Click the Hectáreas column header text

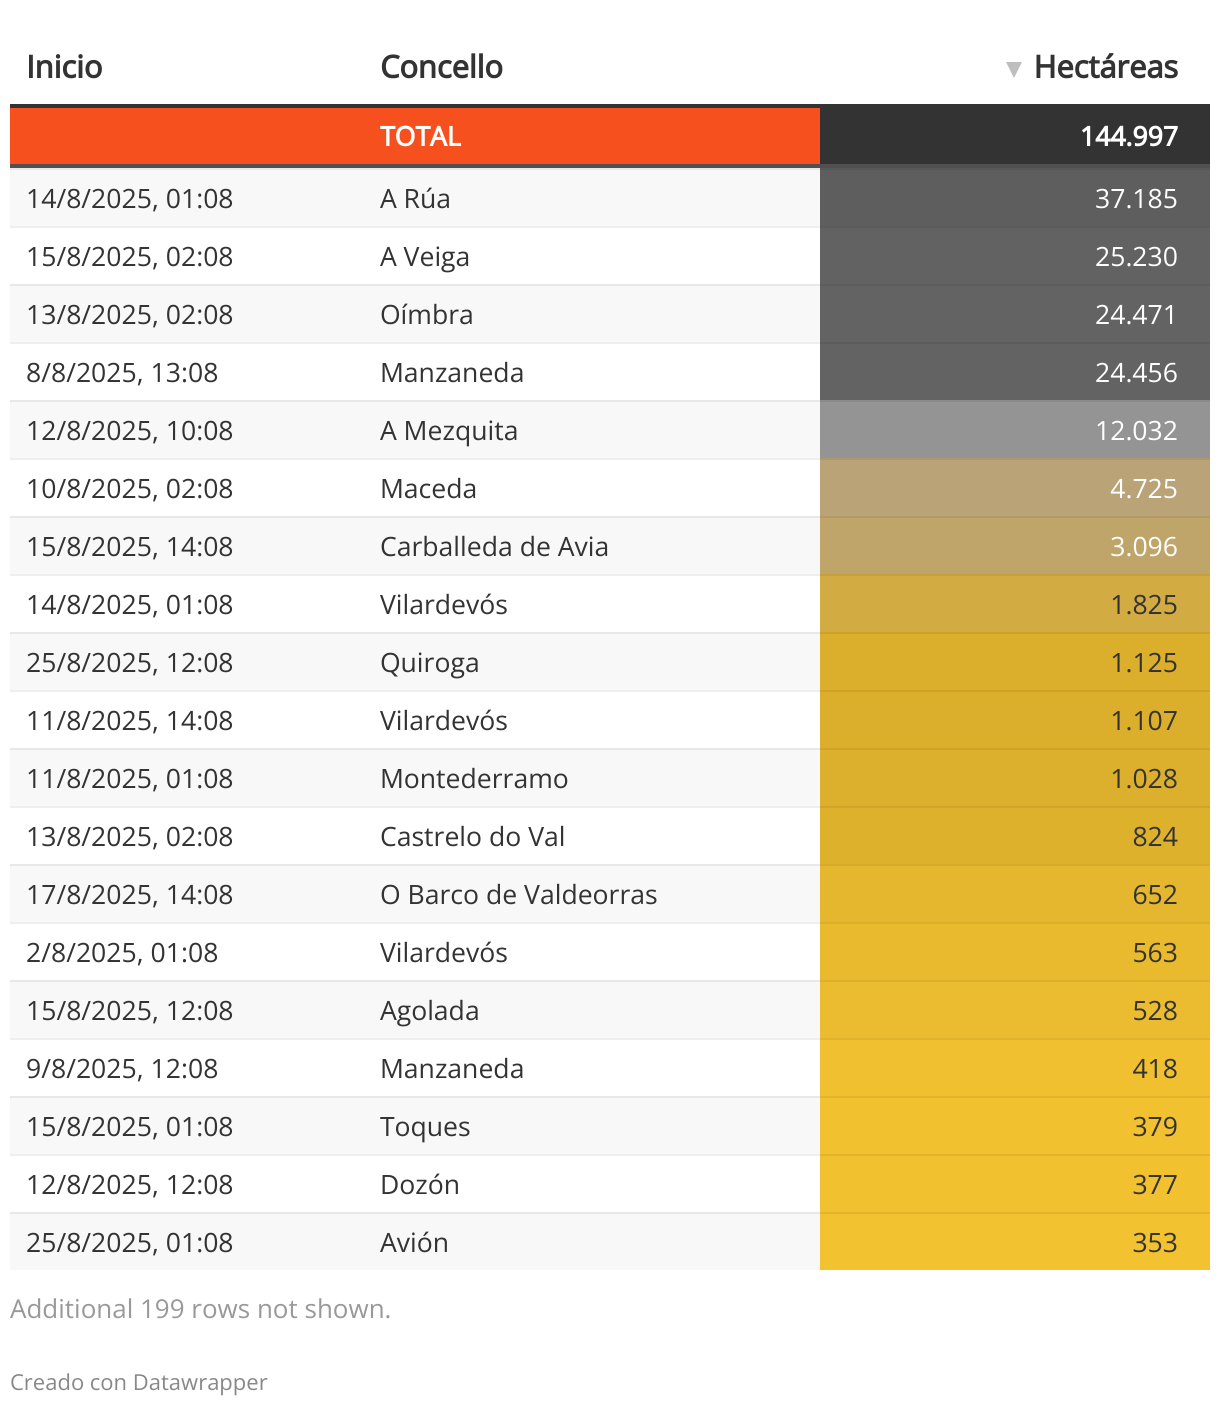1105,67
